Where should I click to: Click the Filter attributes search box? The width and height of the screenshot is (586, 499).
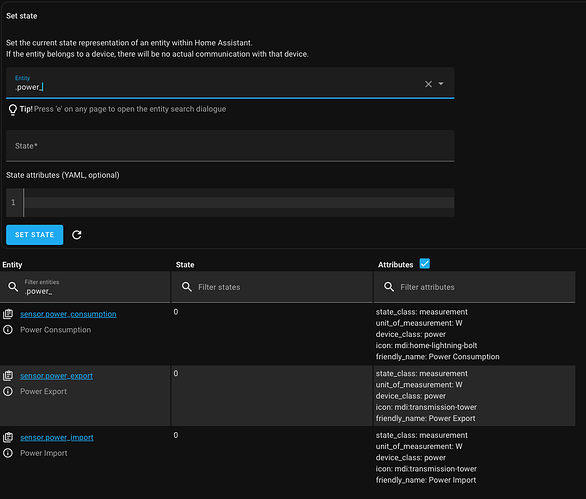tap(475, 287)
